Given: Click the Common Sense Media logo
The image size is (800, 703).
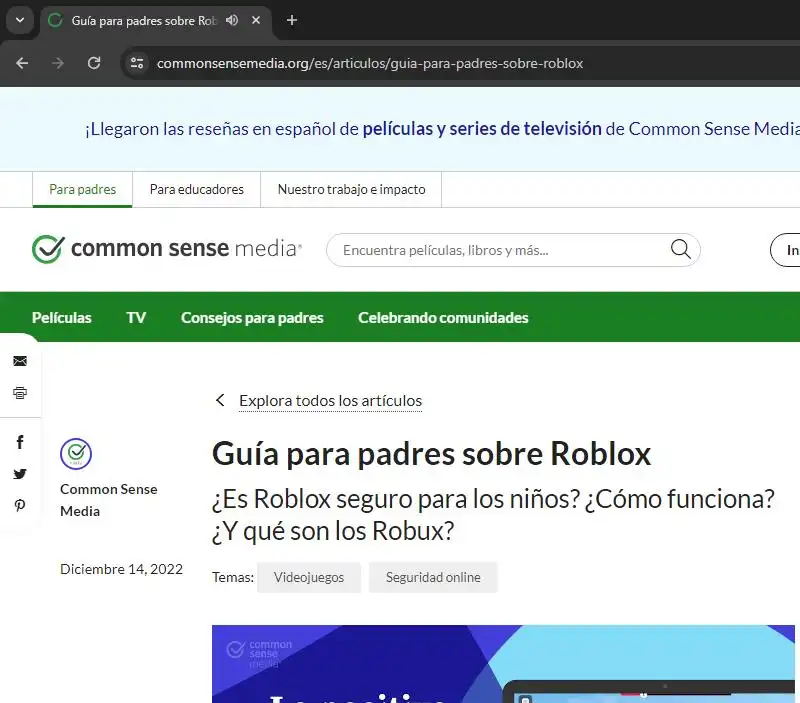Looking at the screenshot, I should click(167, 248).
